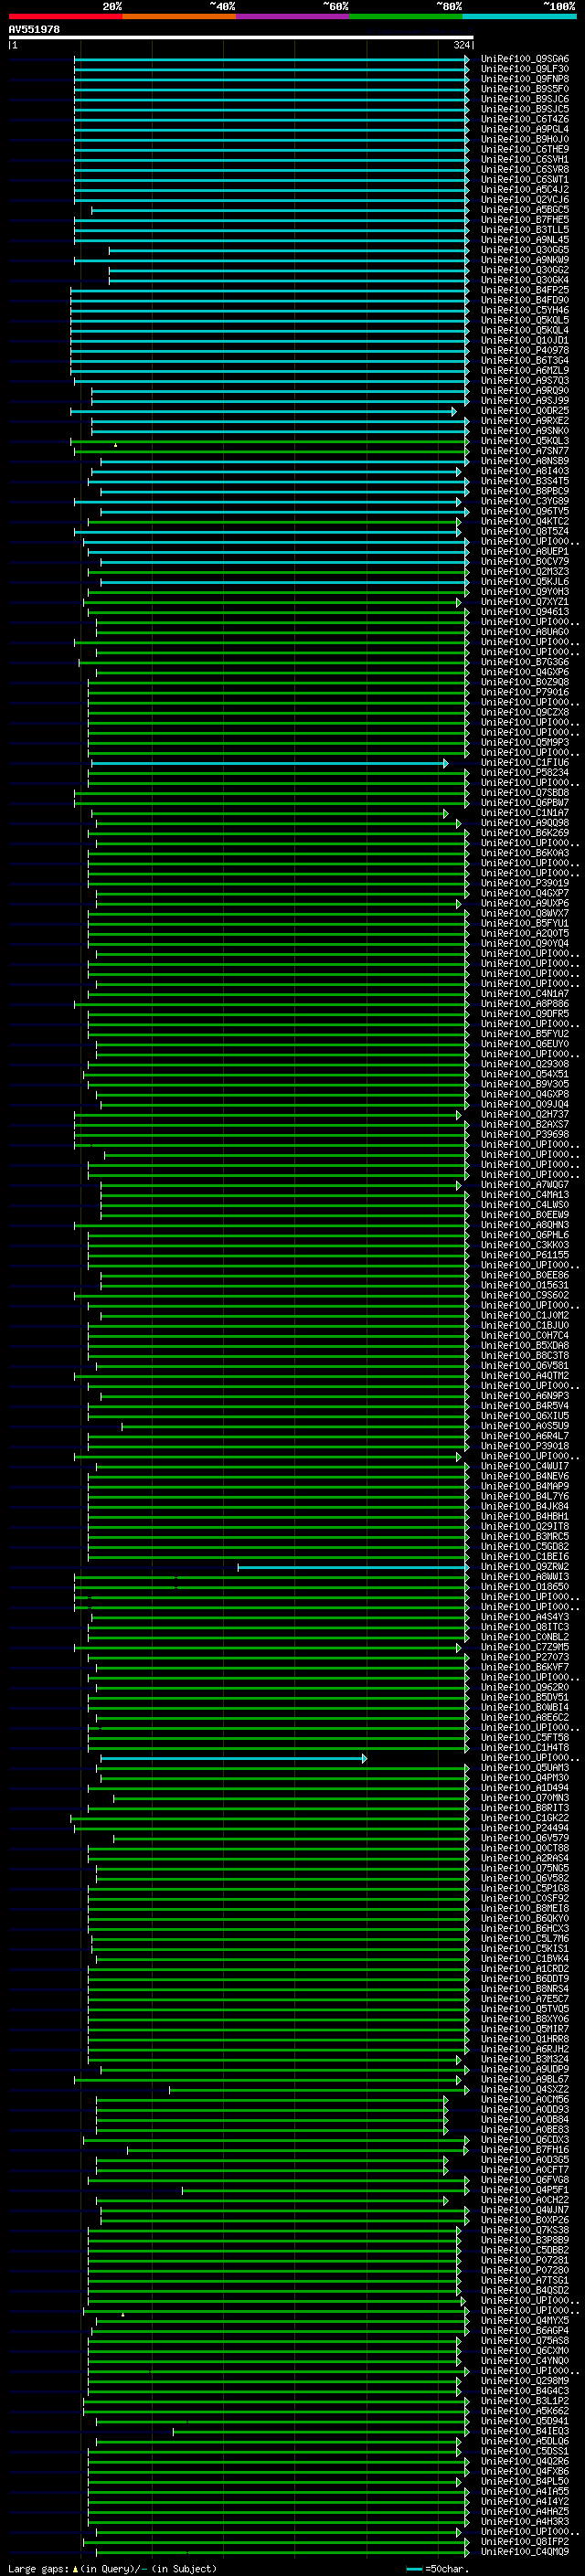Viewport: 585px width, 2576px height.
Task: Select the UniRef100_Q4P5F1 entry
Action: coord(525,2191)
